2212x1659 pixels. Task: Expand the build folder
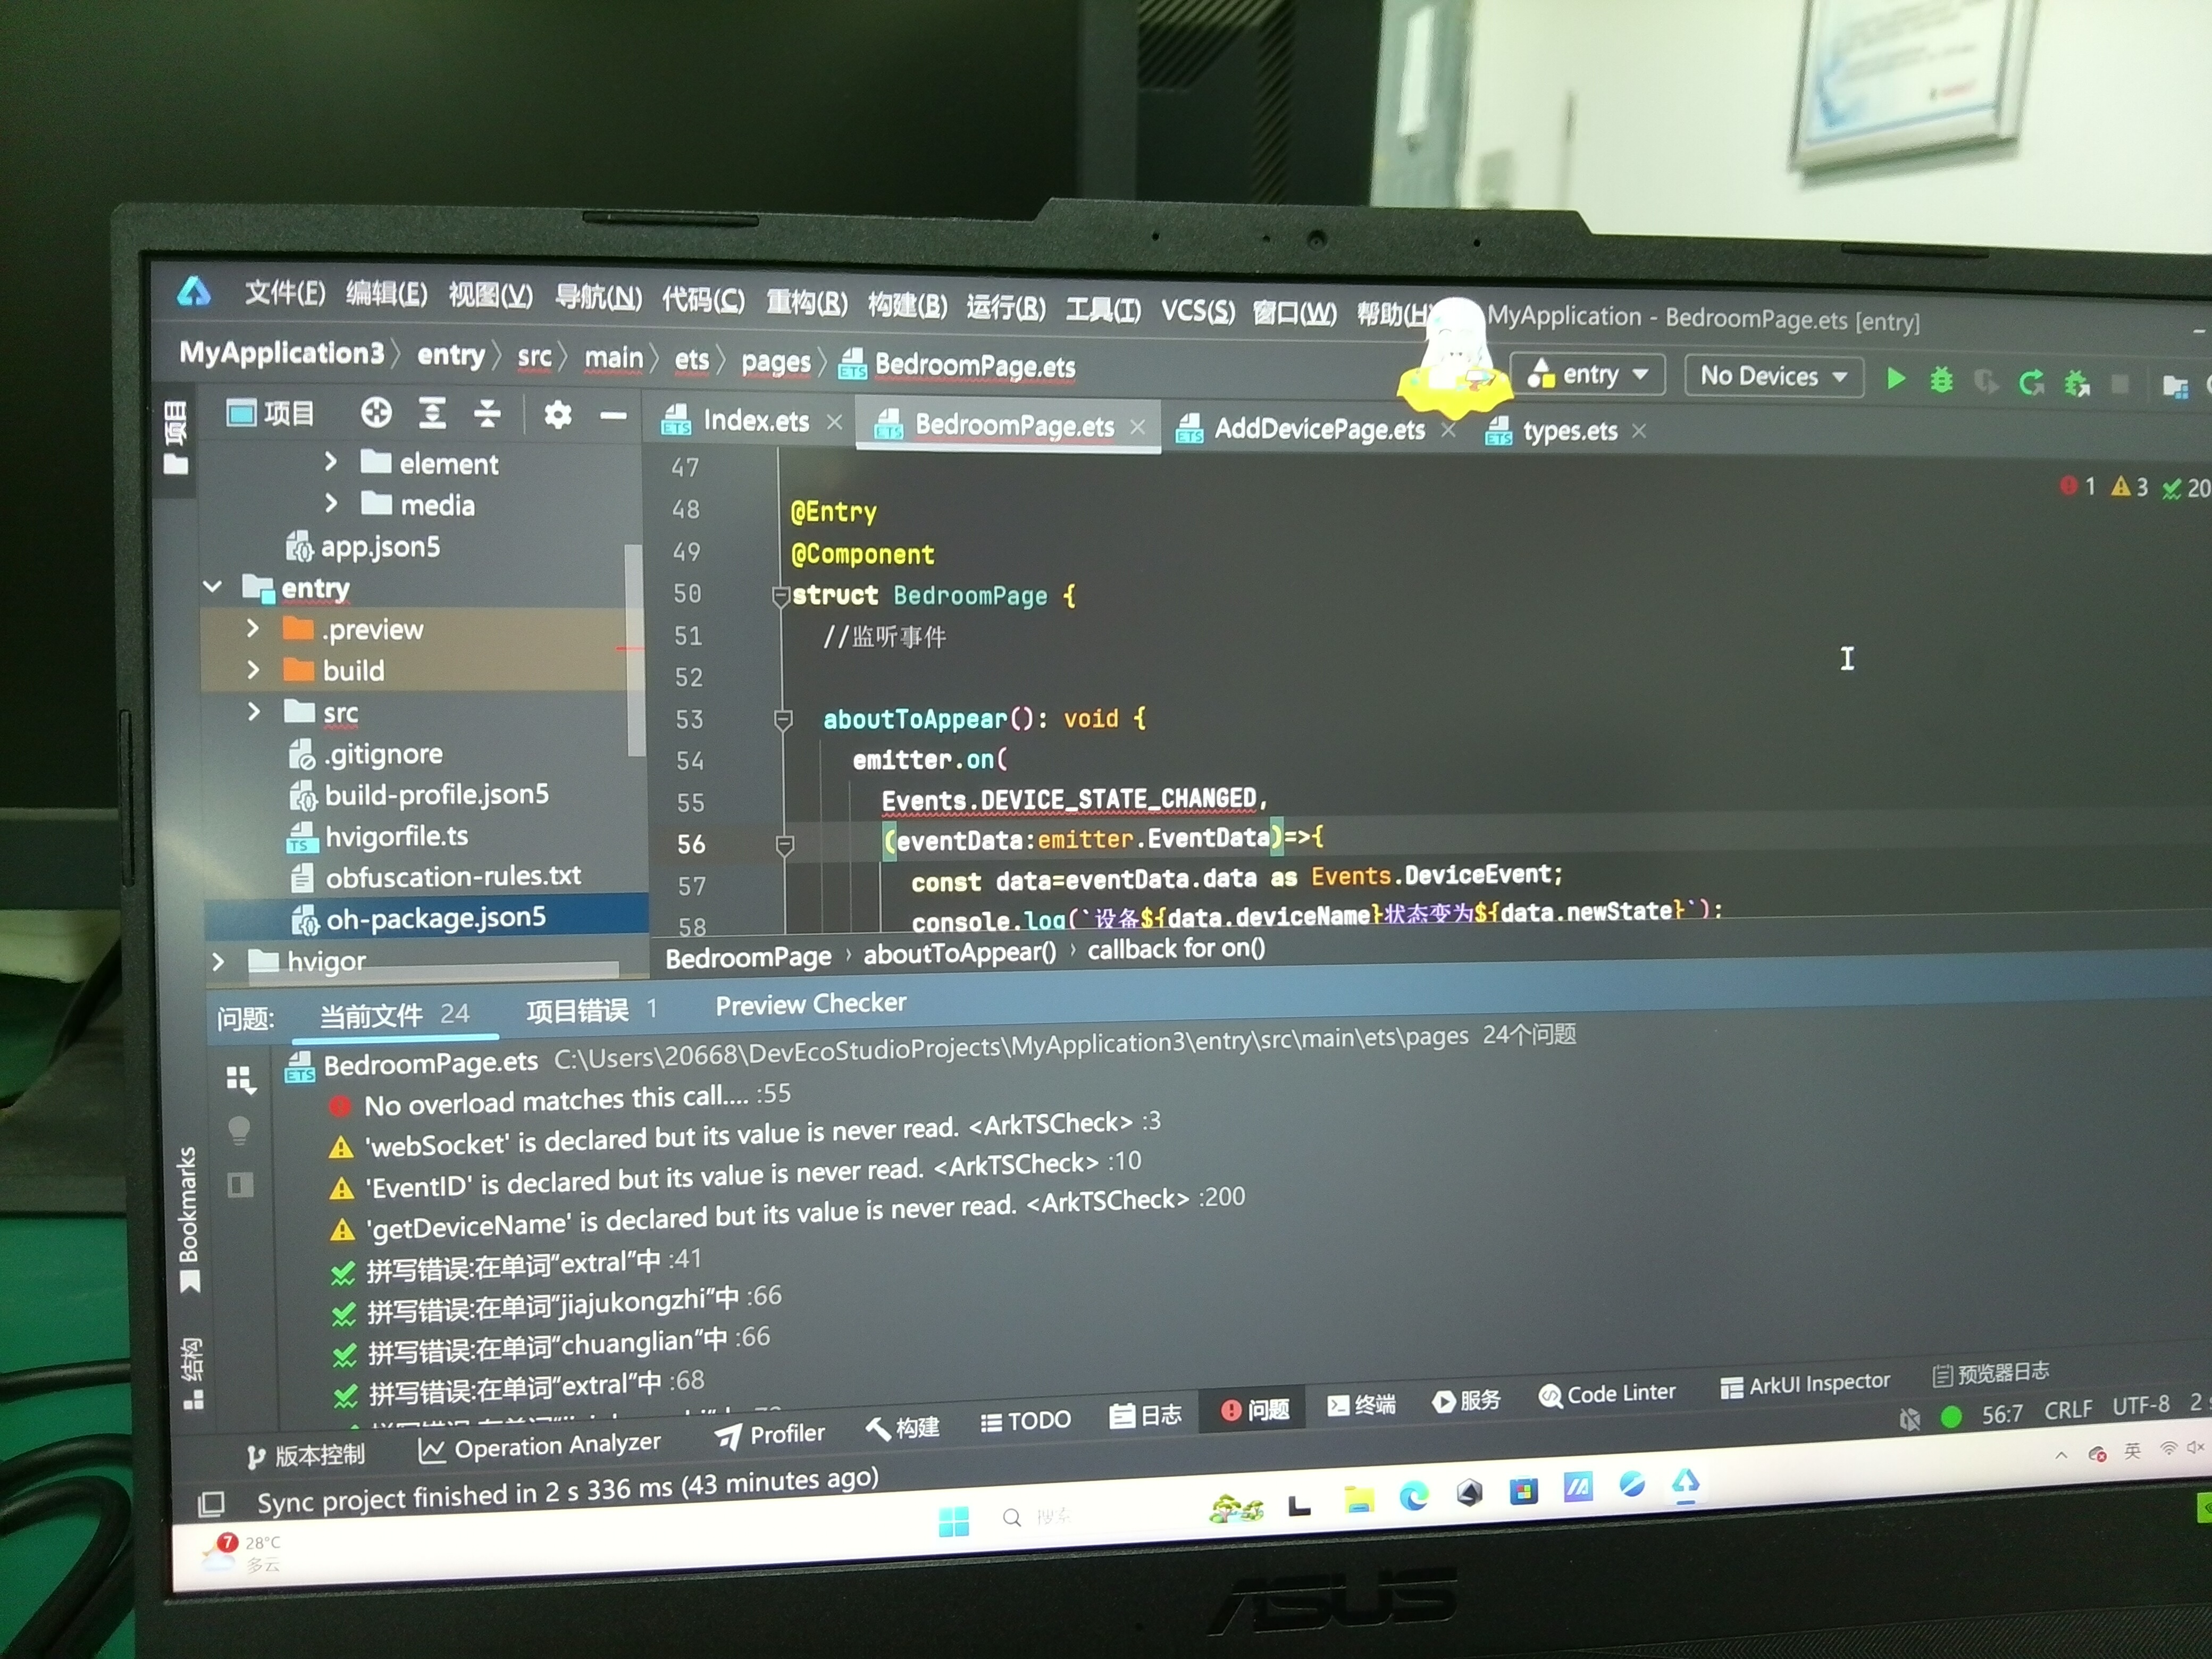253,670
